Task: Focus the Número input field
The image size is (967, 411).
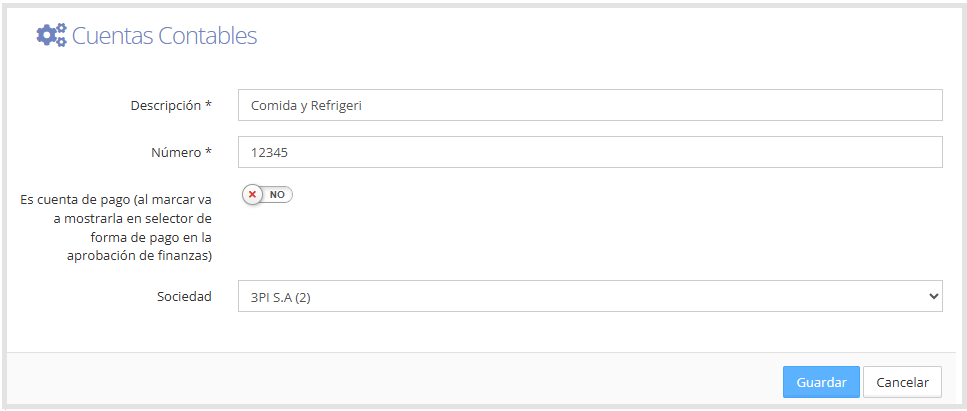Action: 590,152
